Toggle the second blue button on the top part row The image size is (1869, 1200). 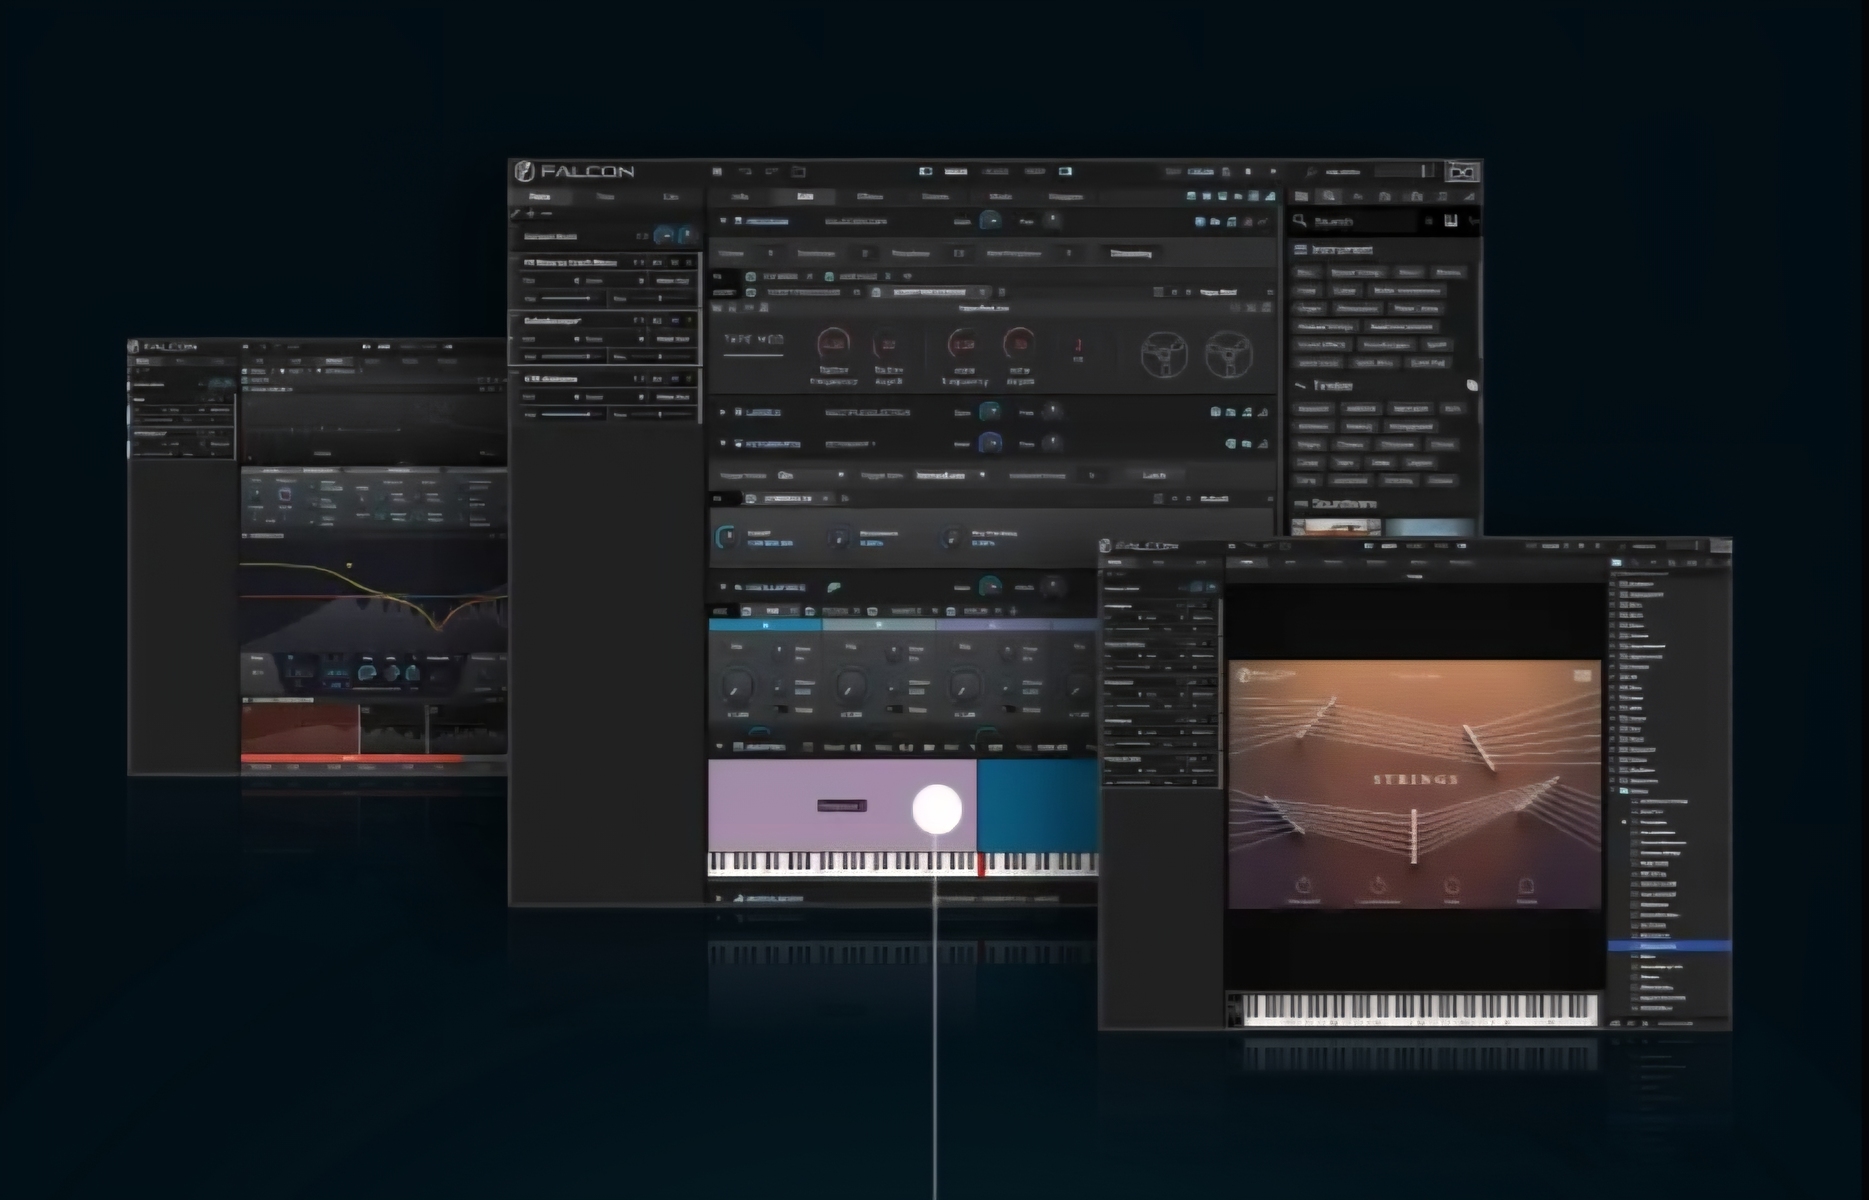pos(687,235)
